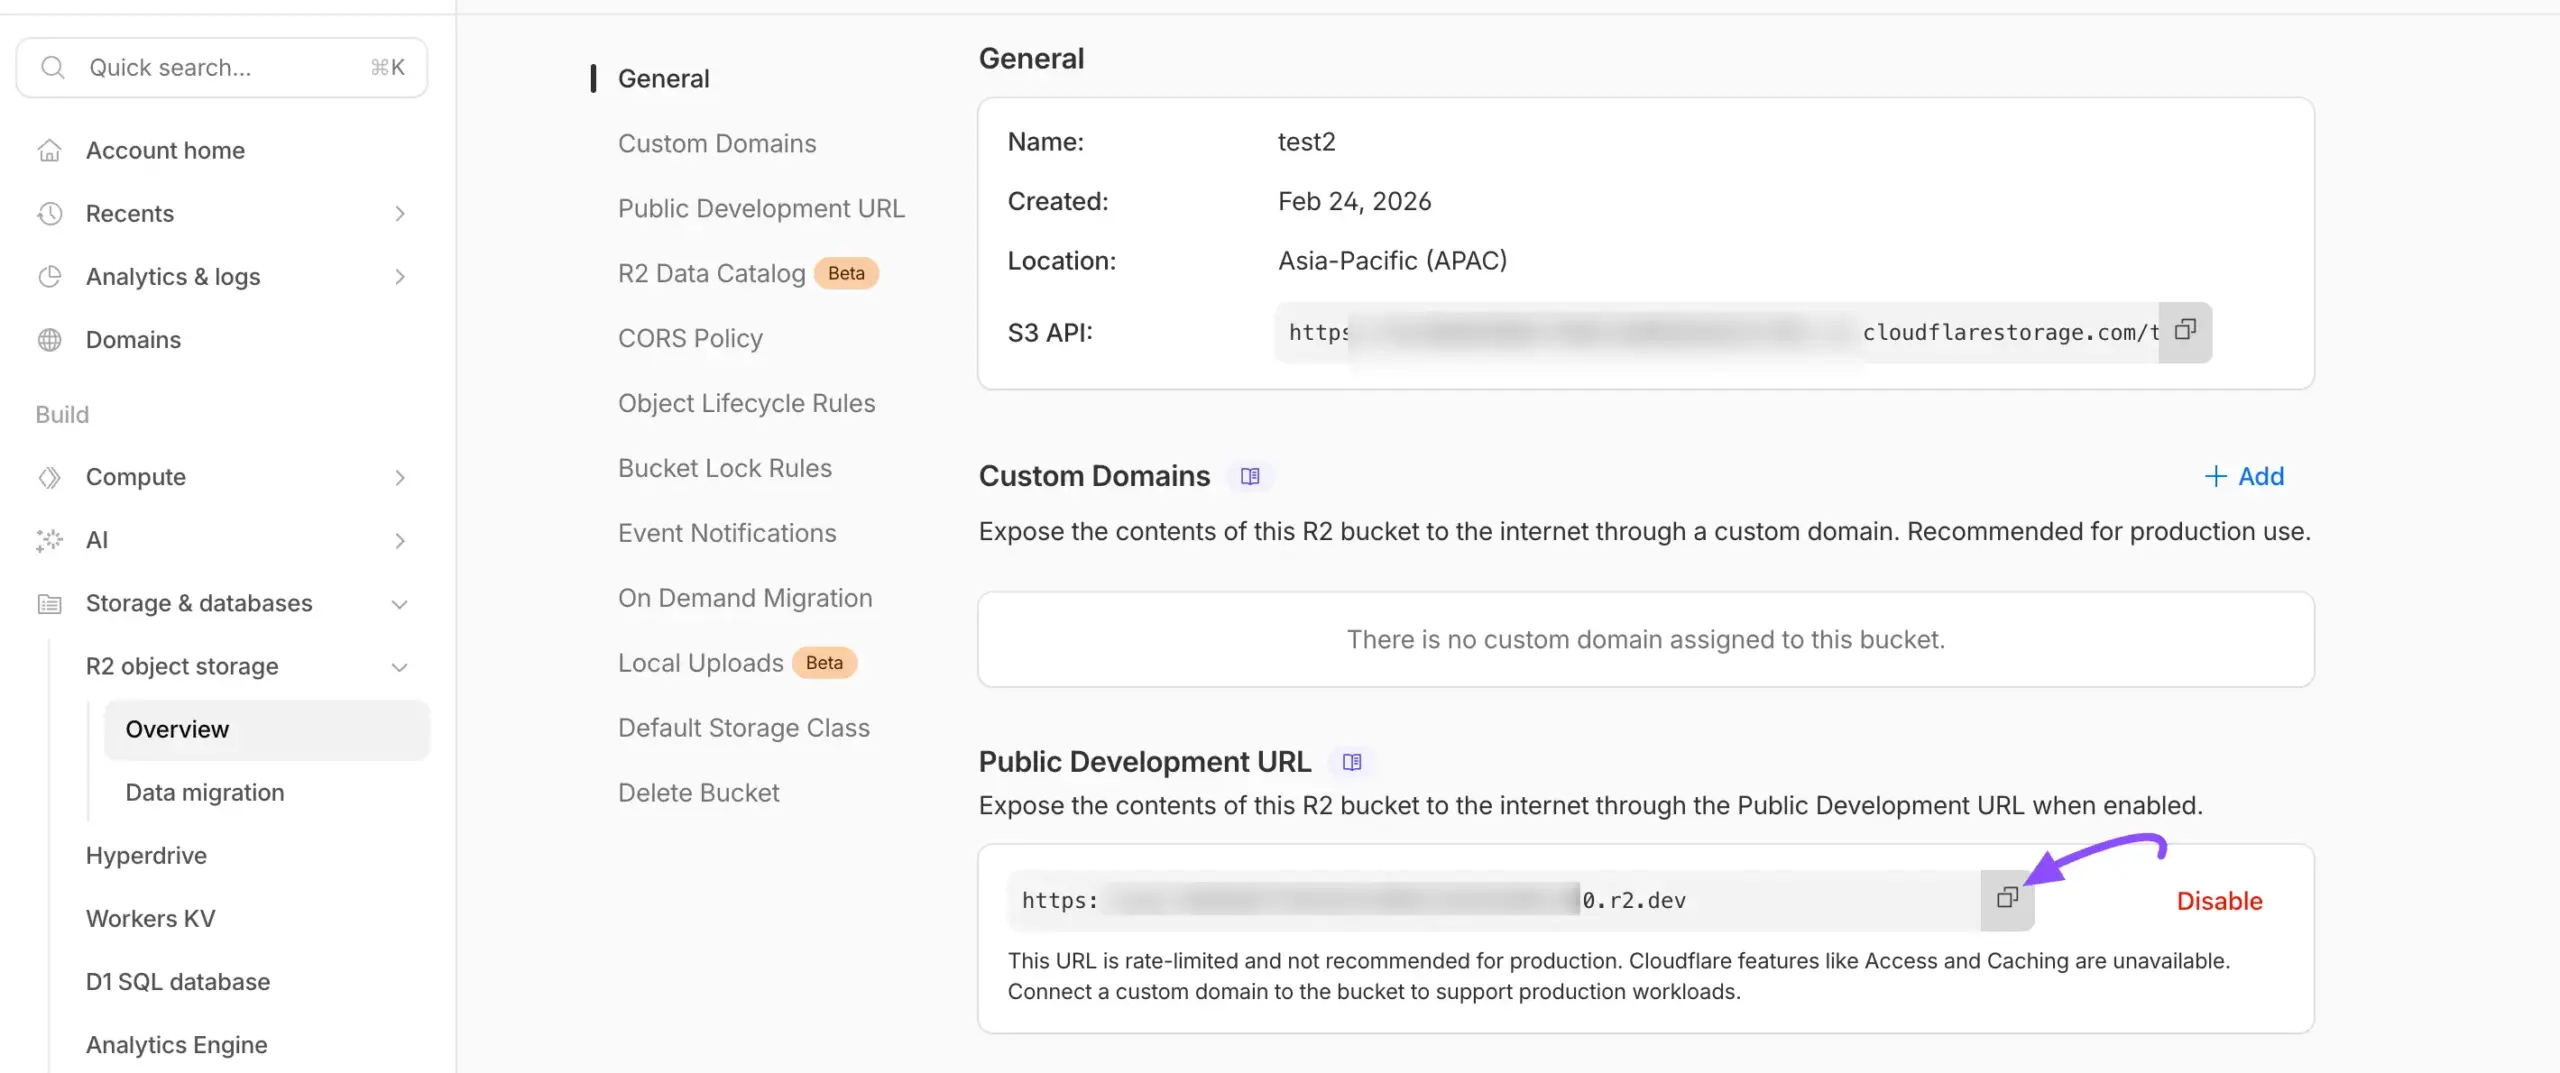Open Data migration under R2 storage

(205, 793)
